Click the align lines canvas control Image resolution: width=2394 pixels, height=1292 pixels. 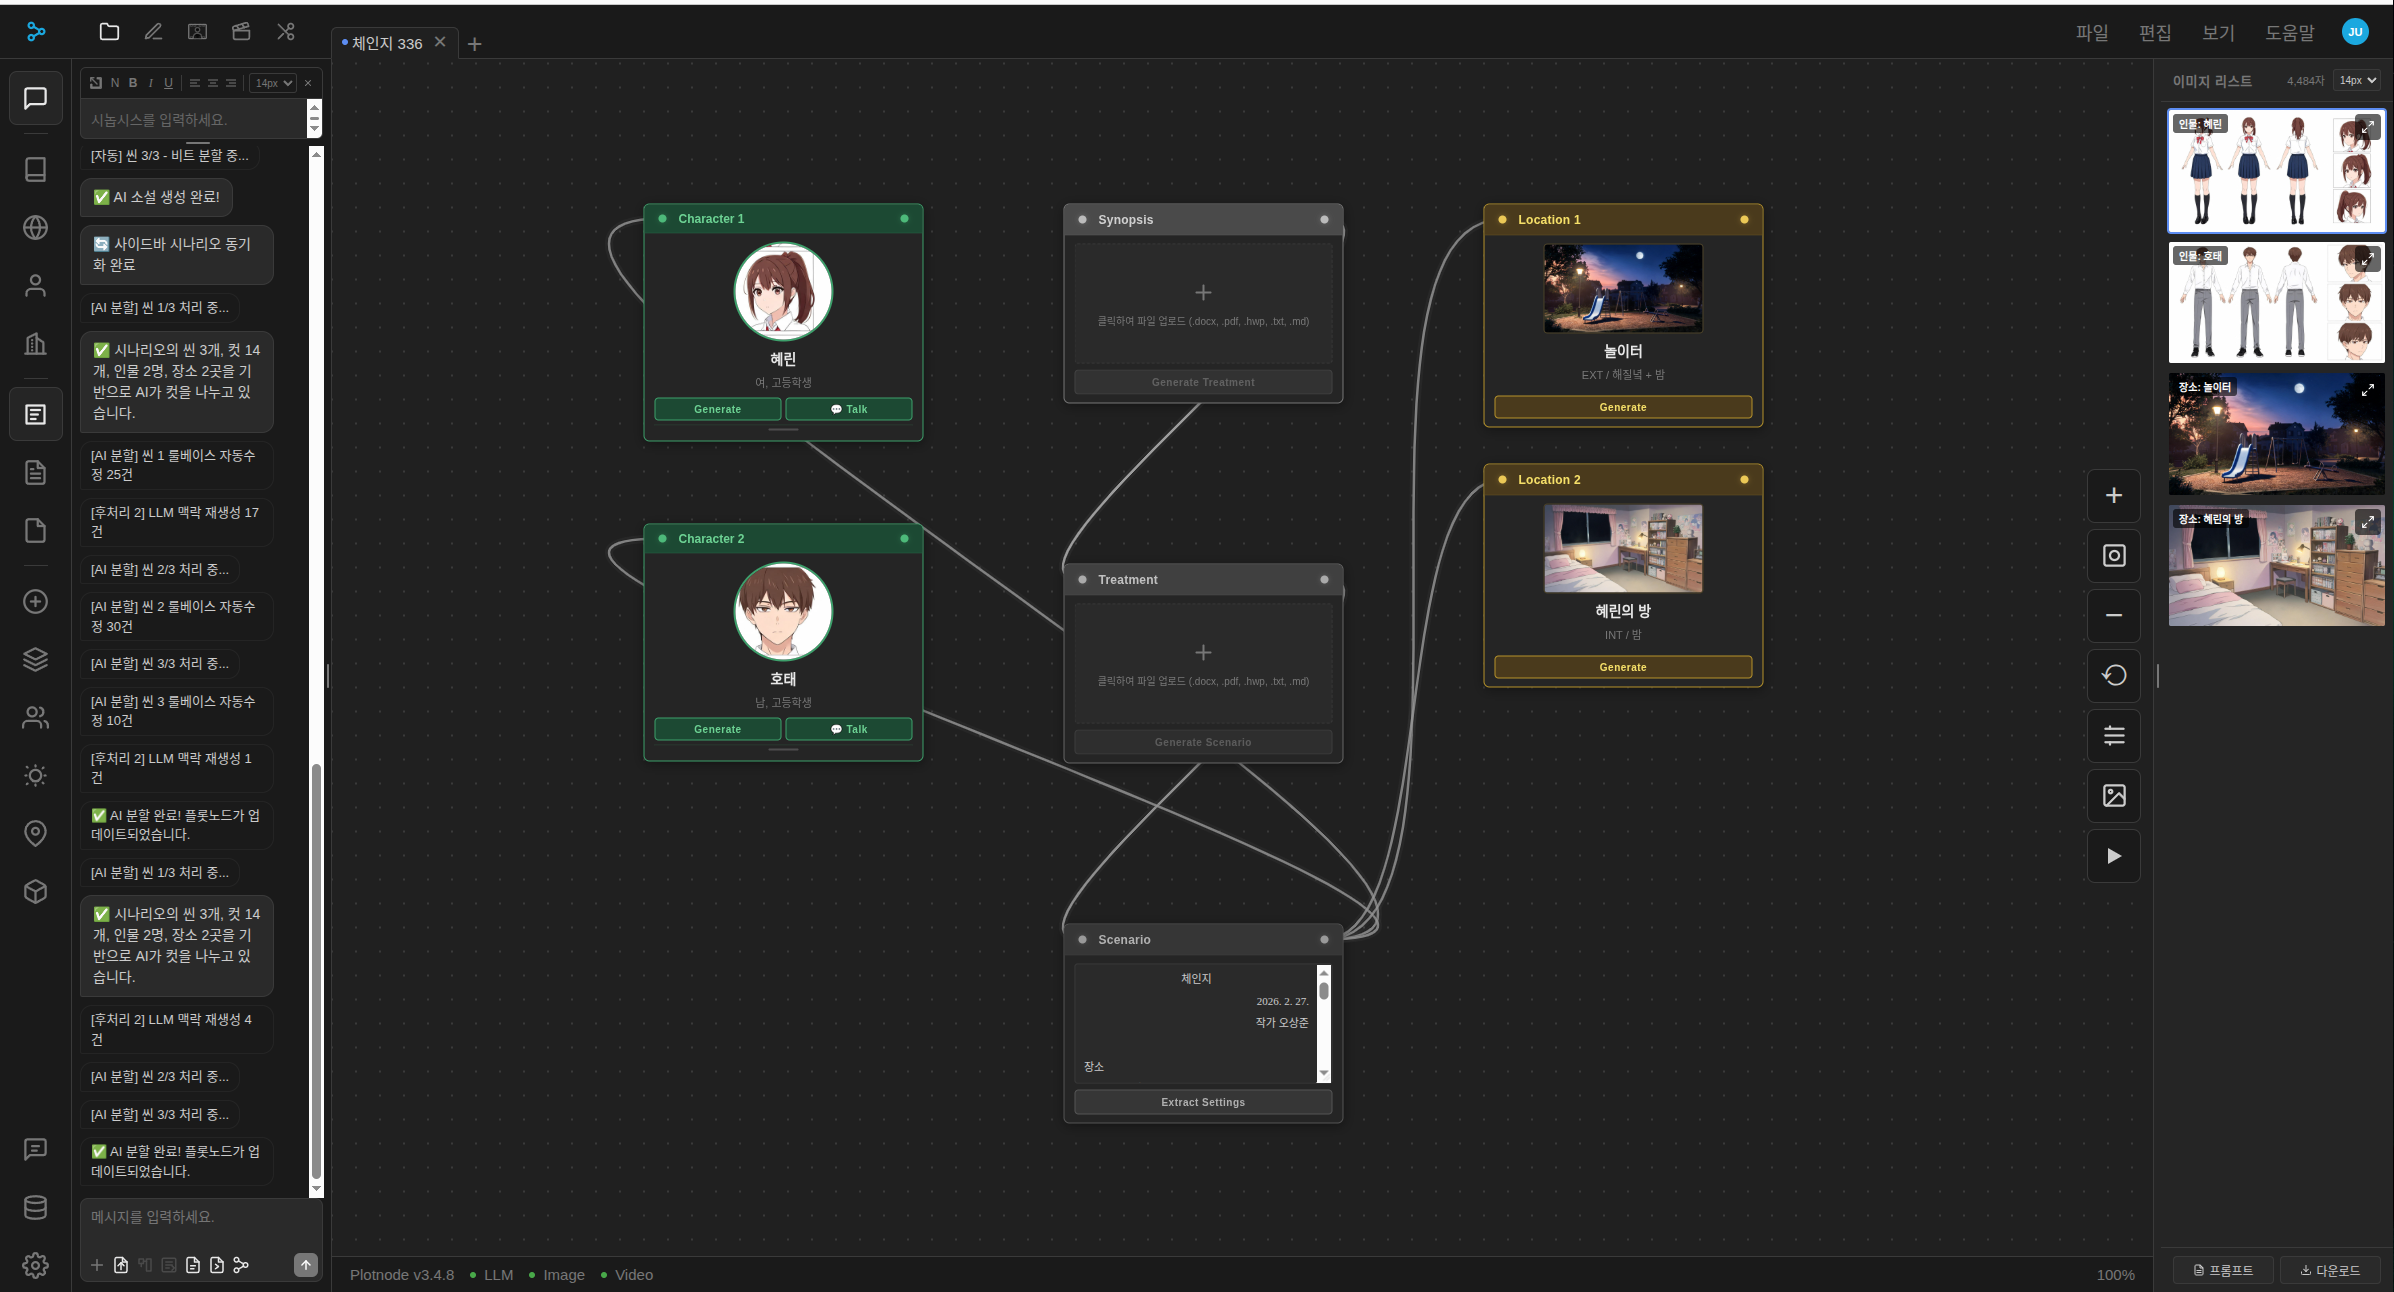[x=2114, y=736]
